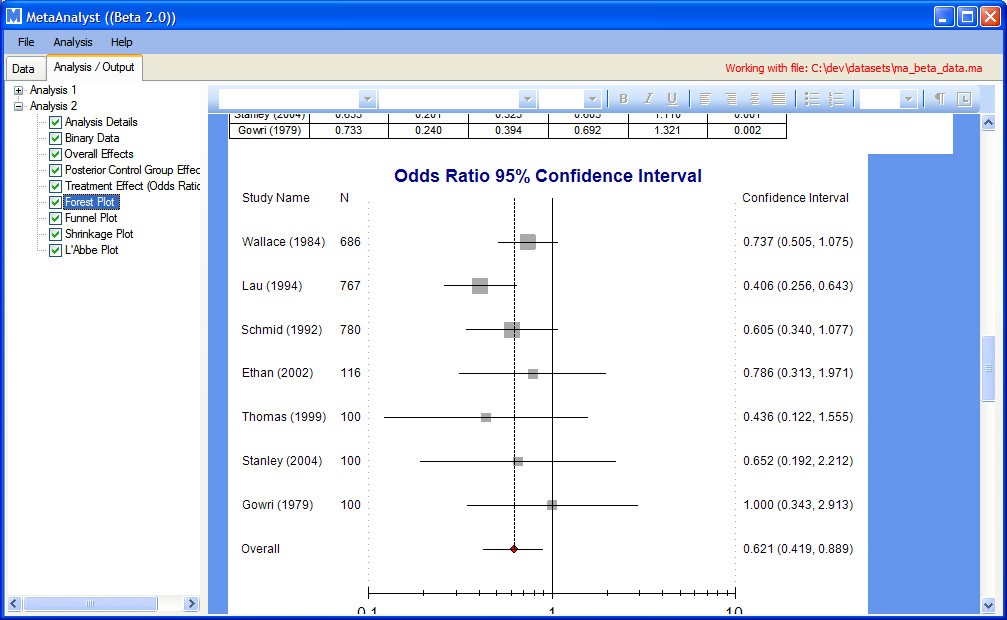Toggle the Funnel Plot checkbox
This screenshot has width=1007, height=620.
coord(56,218)
